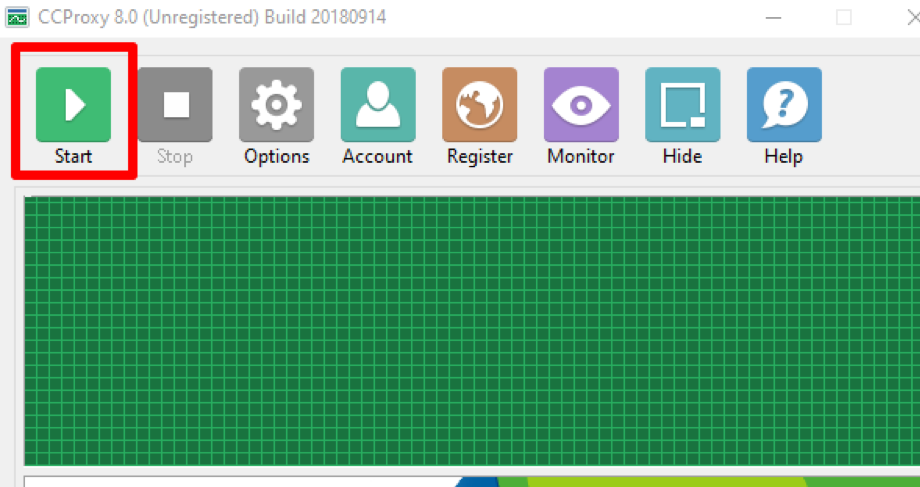Click the title text CCProxy 8.0 (Unregistered)

pyautogui.click(x=148, y=17)
